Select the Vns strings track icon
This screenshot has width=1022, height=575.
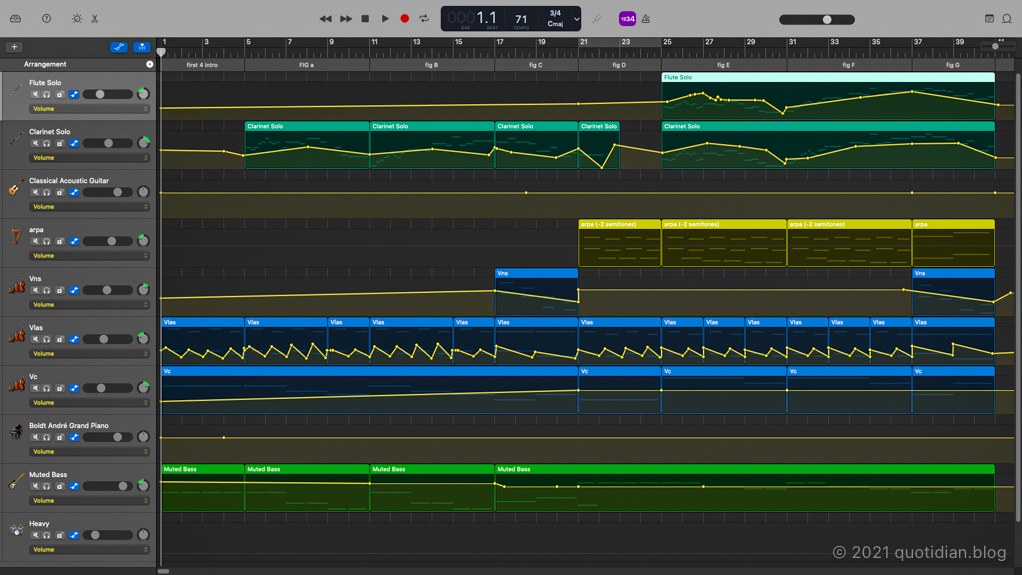[x=16, y=286]
